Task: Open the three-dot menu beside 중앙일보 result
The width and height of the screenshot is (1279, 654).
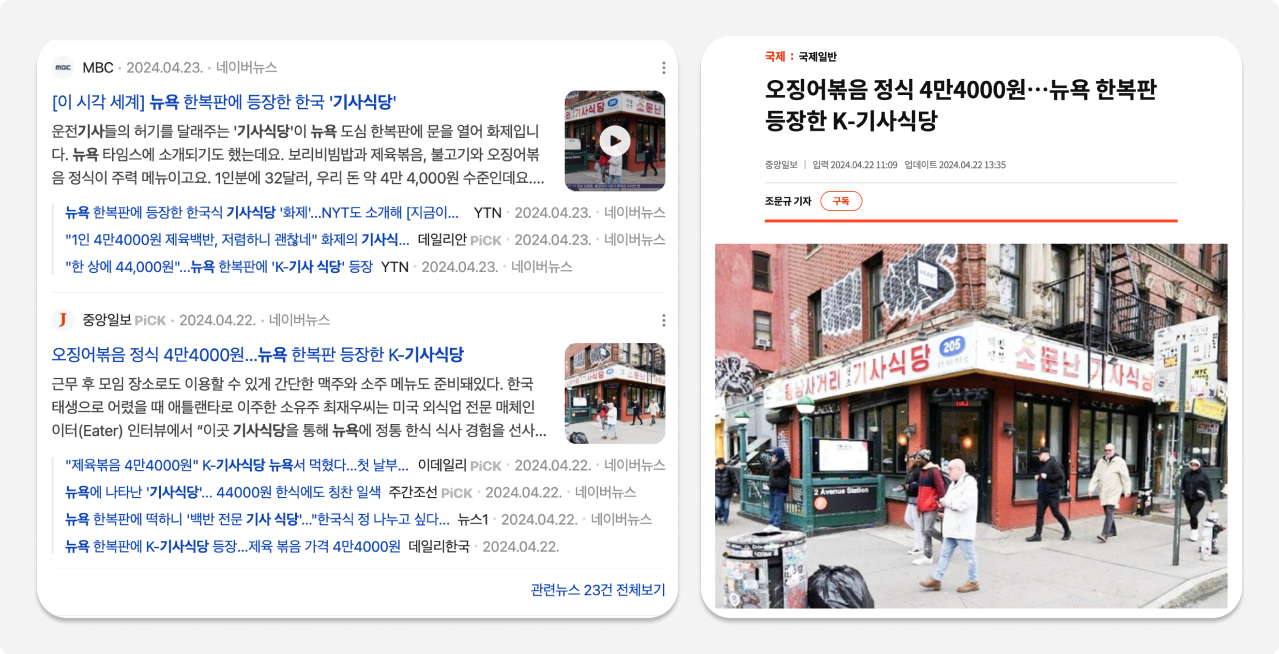Action: coord(663,320)
